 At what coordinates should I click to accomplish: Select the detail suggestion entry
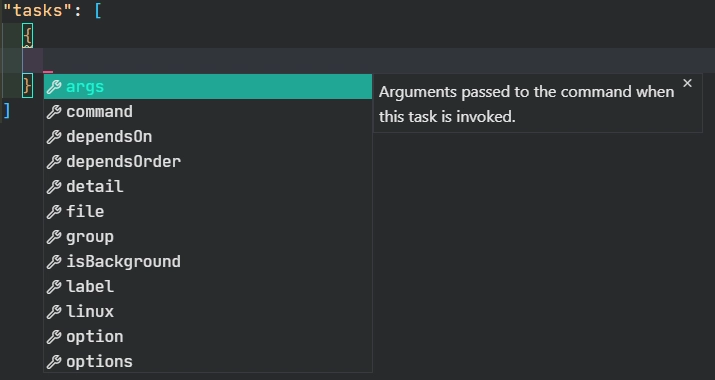(208, 187)
